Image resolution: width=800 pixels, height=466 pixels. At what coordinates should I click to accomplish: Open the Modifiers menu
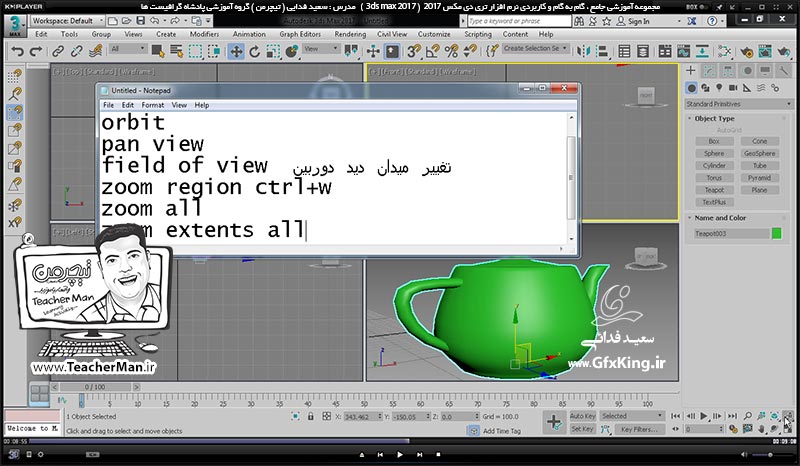pos(204,34)
